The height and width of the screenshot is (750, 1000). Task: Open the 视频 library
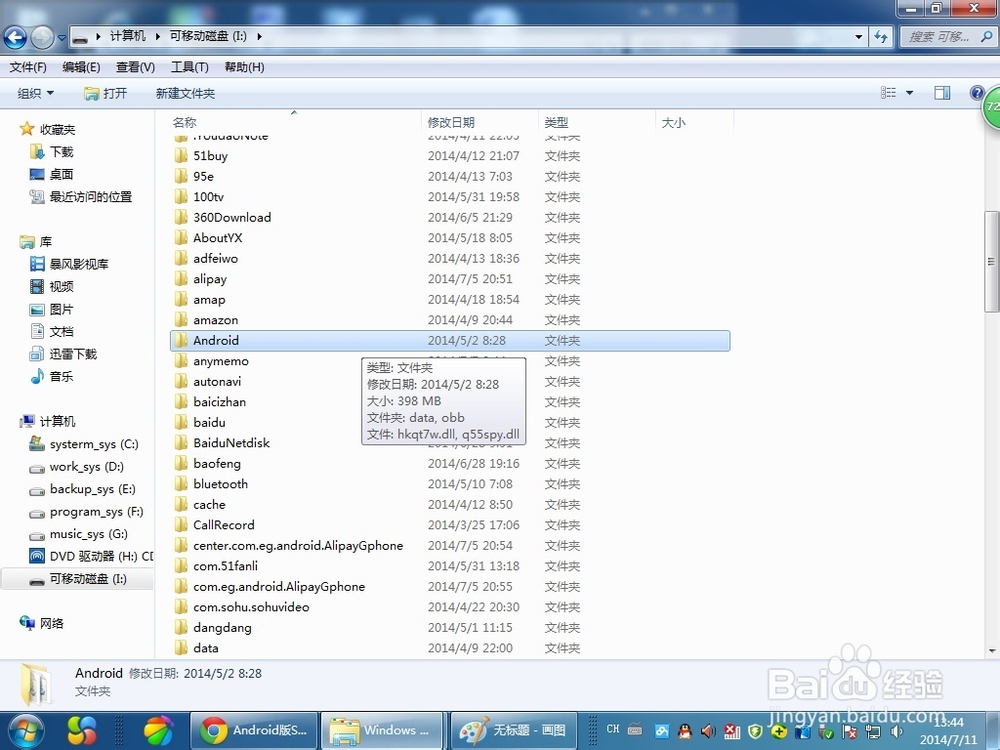(52, 286)
